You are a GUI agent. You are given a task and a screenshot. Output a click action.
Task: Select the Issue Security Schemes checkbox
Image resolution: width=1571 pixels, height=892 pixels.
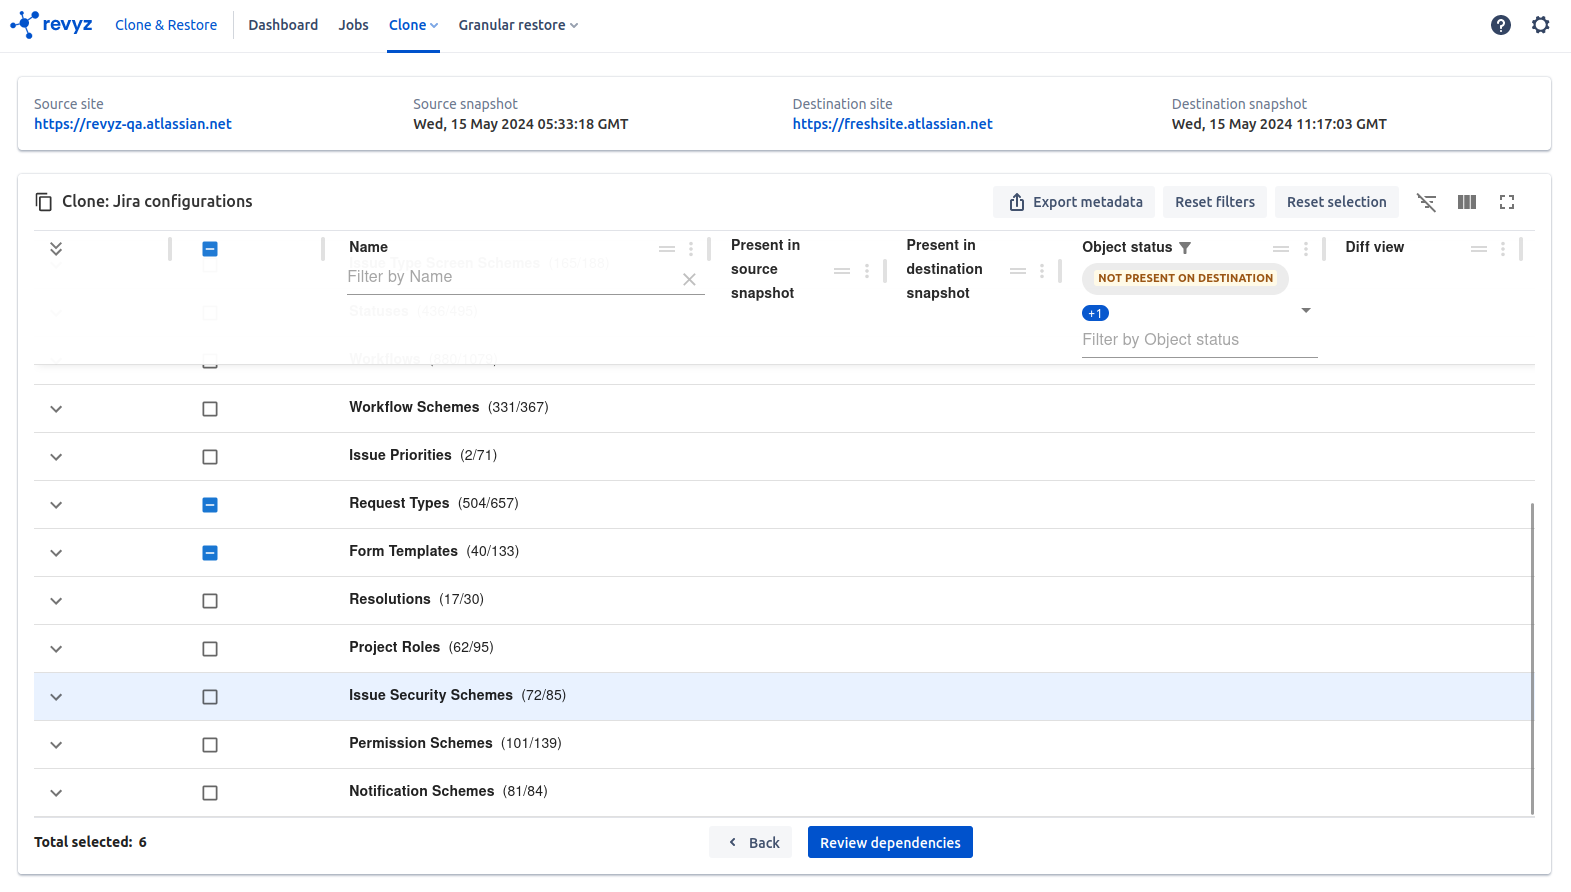click(210, 697)
